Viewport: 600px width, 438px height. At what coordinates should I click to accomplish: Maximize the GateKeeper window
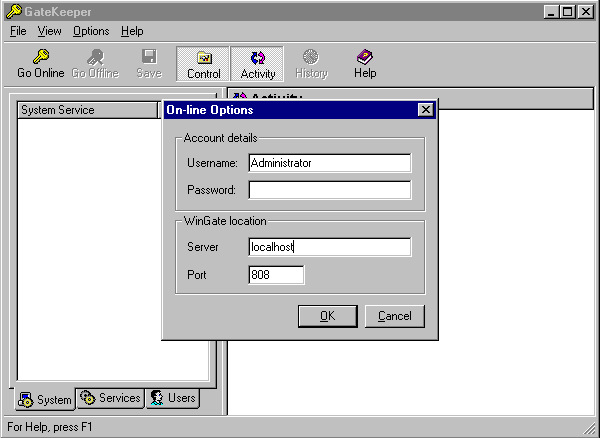(567, 12)
